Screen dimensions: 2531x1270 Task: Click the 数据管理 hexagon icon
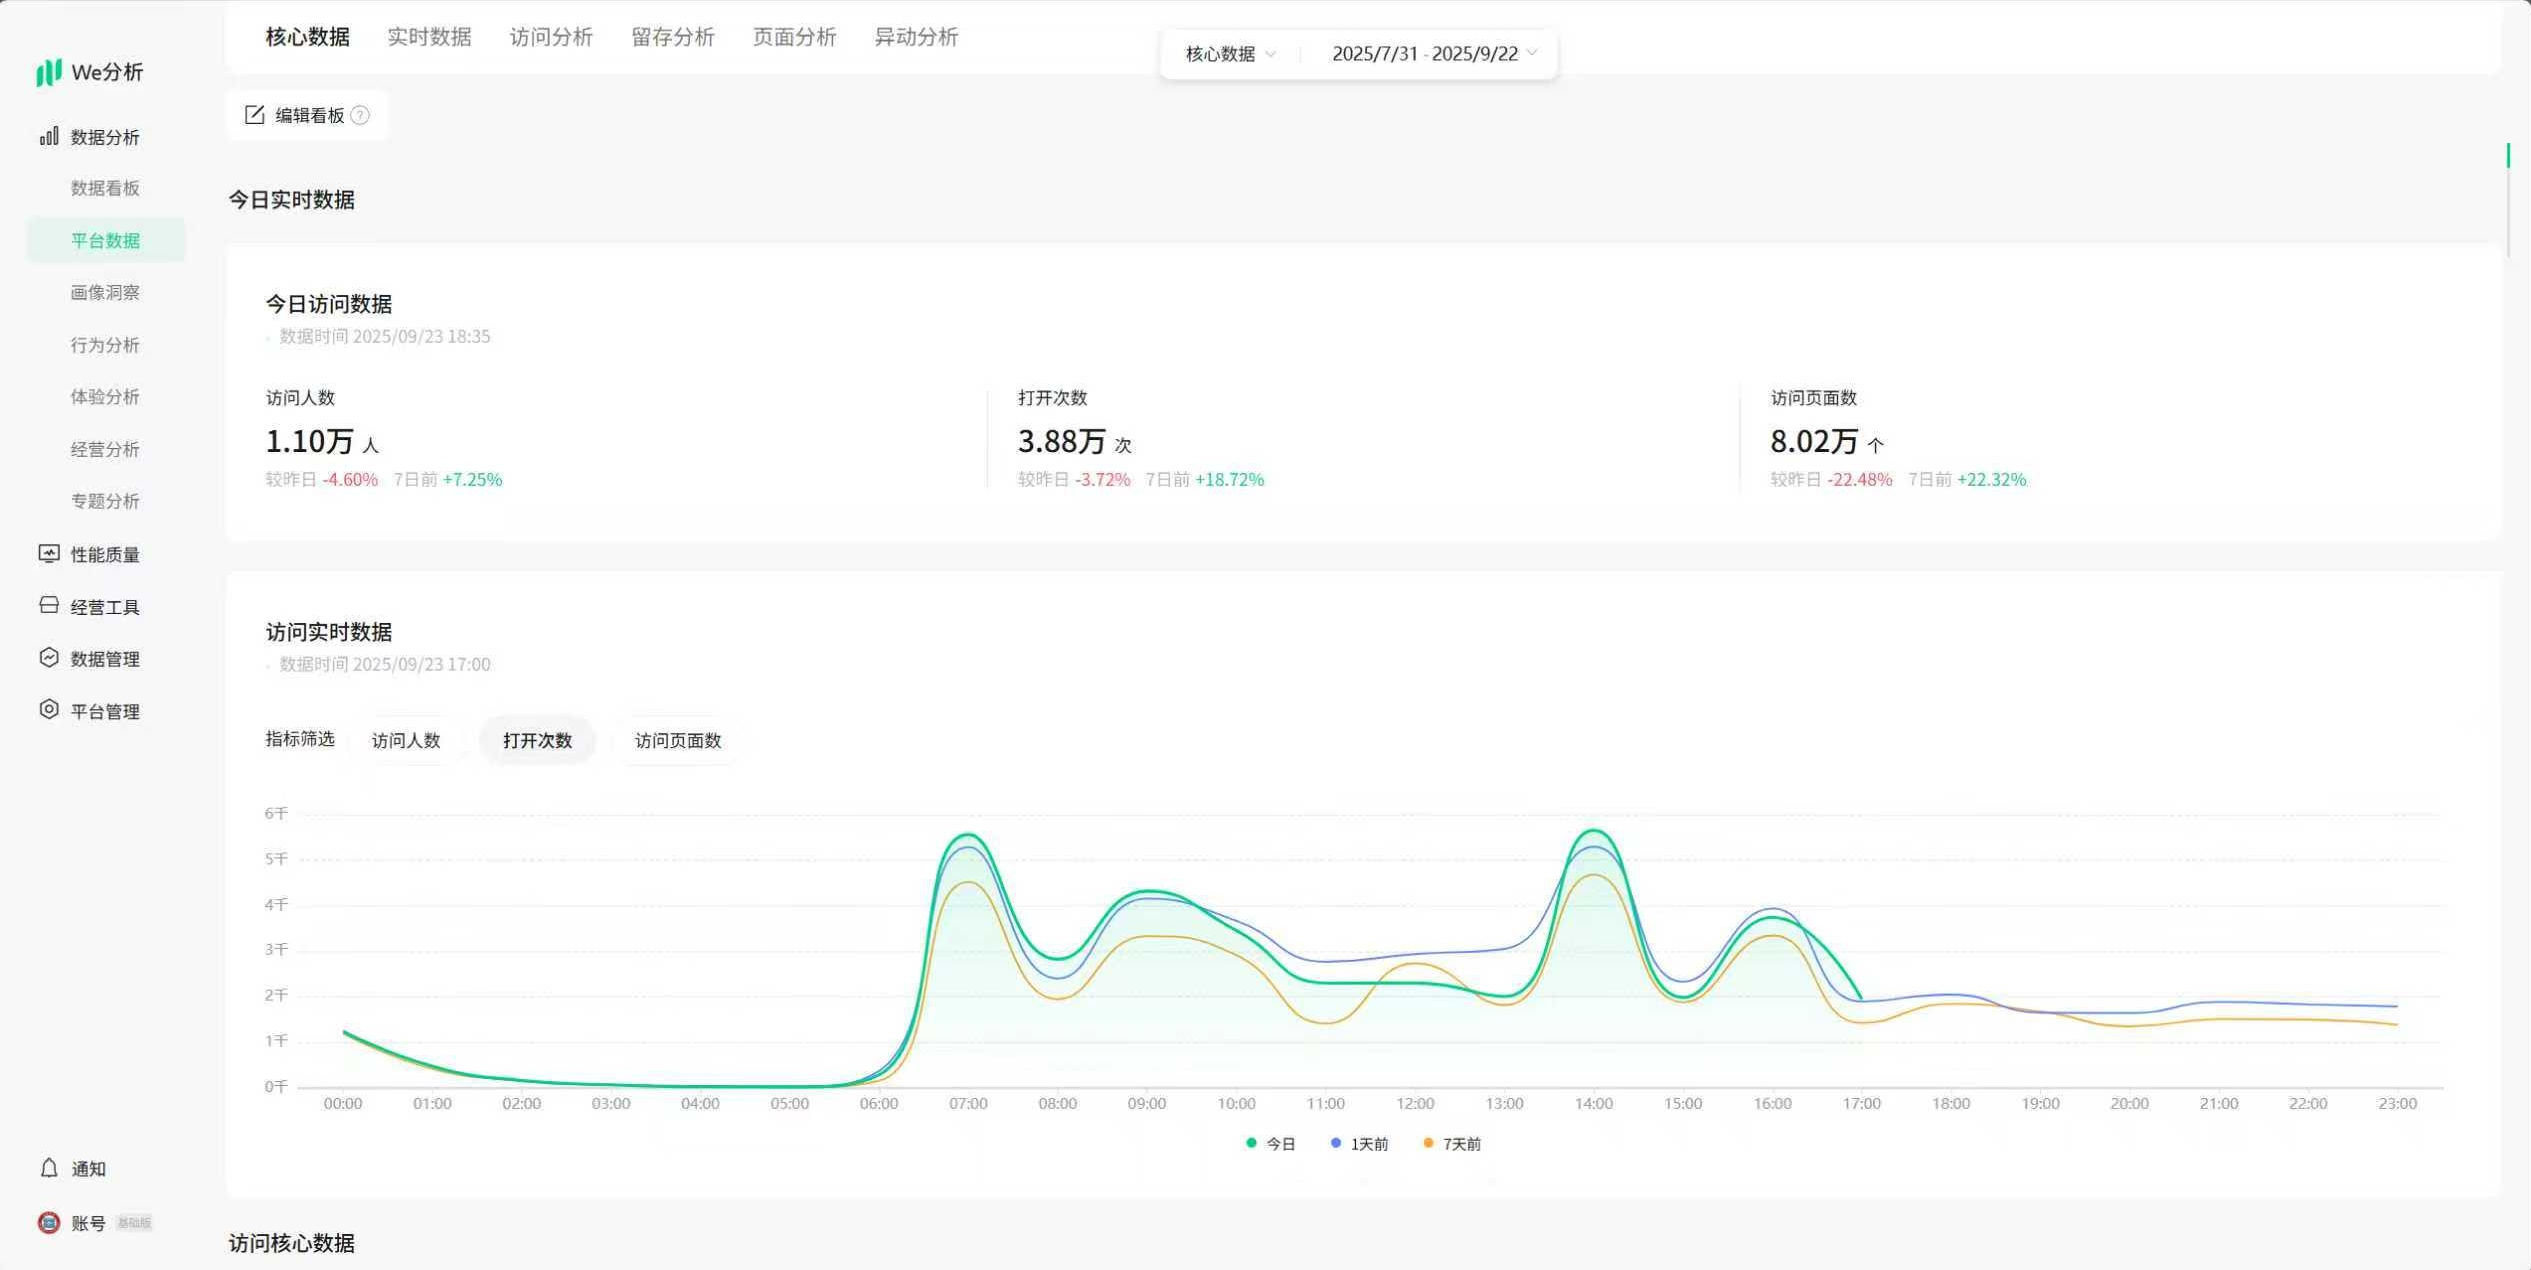point(48,658)
